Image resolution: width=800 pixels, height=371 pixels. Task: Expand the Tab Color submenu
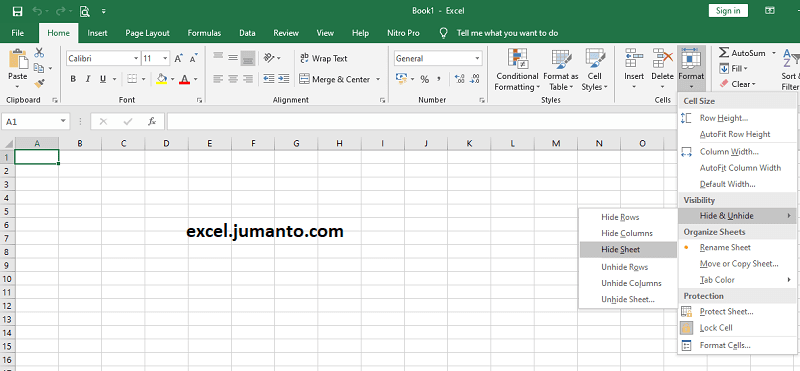[x=737, y=280]
